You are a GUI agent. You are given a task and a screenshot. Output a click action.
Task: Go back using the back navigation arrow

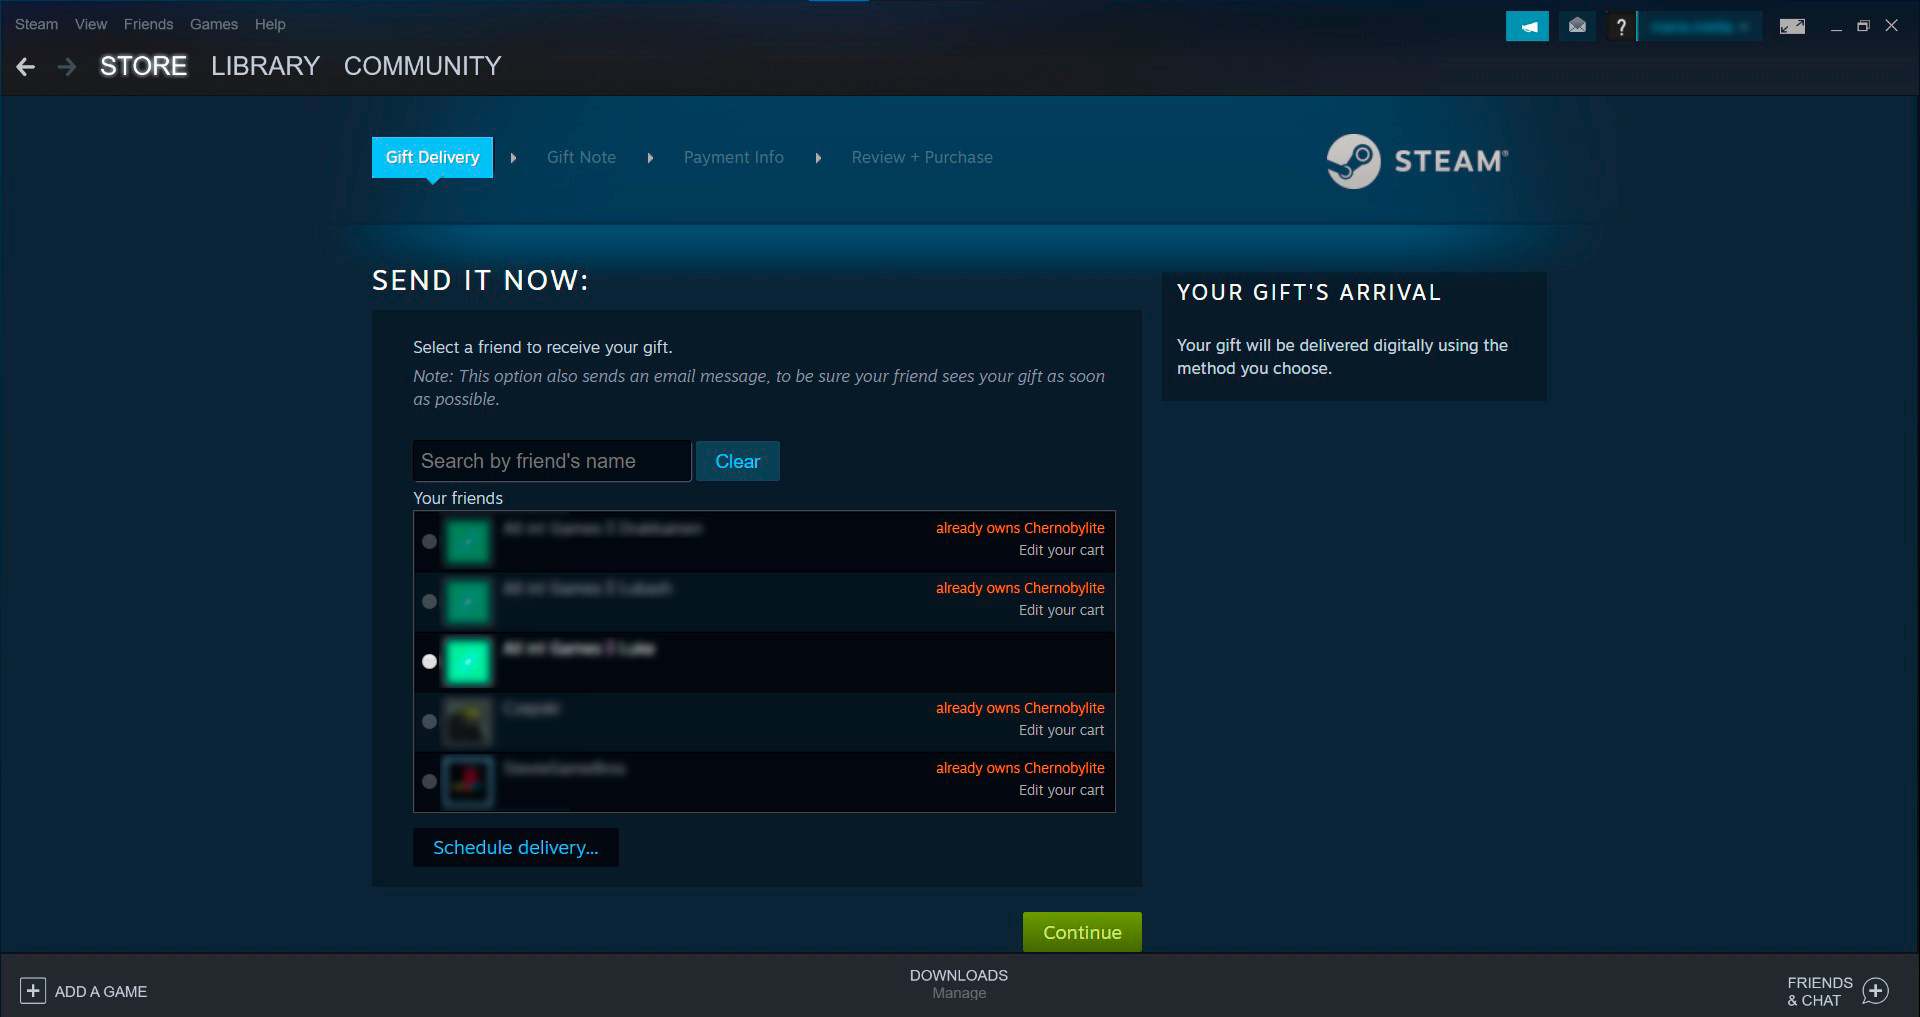[x=25, y=66]
